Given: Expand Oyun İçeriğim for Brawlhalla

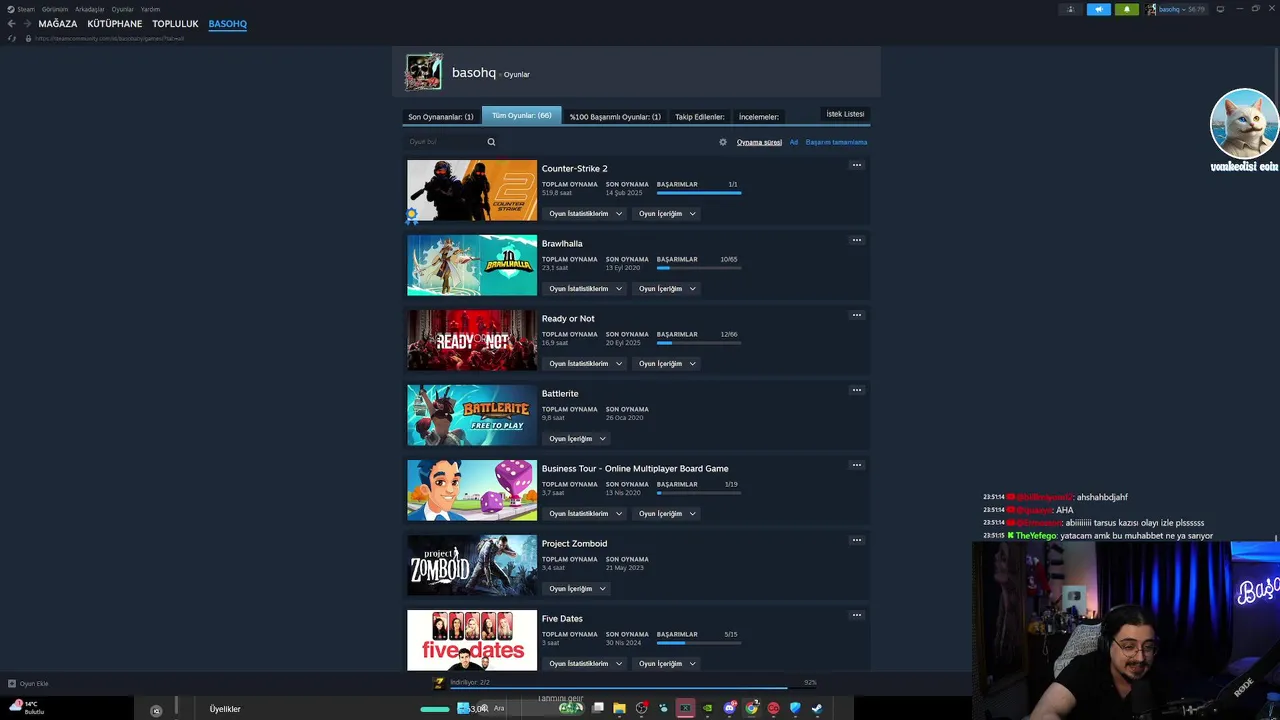Looking at the screenshot, I should pos(667,289).
